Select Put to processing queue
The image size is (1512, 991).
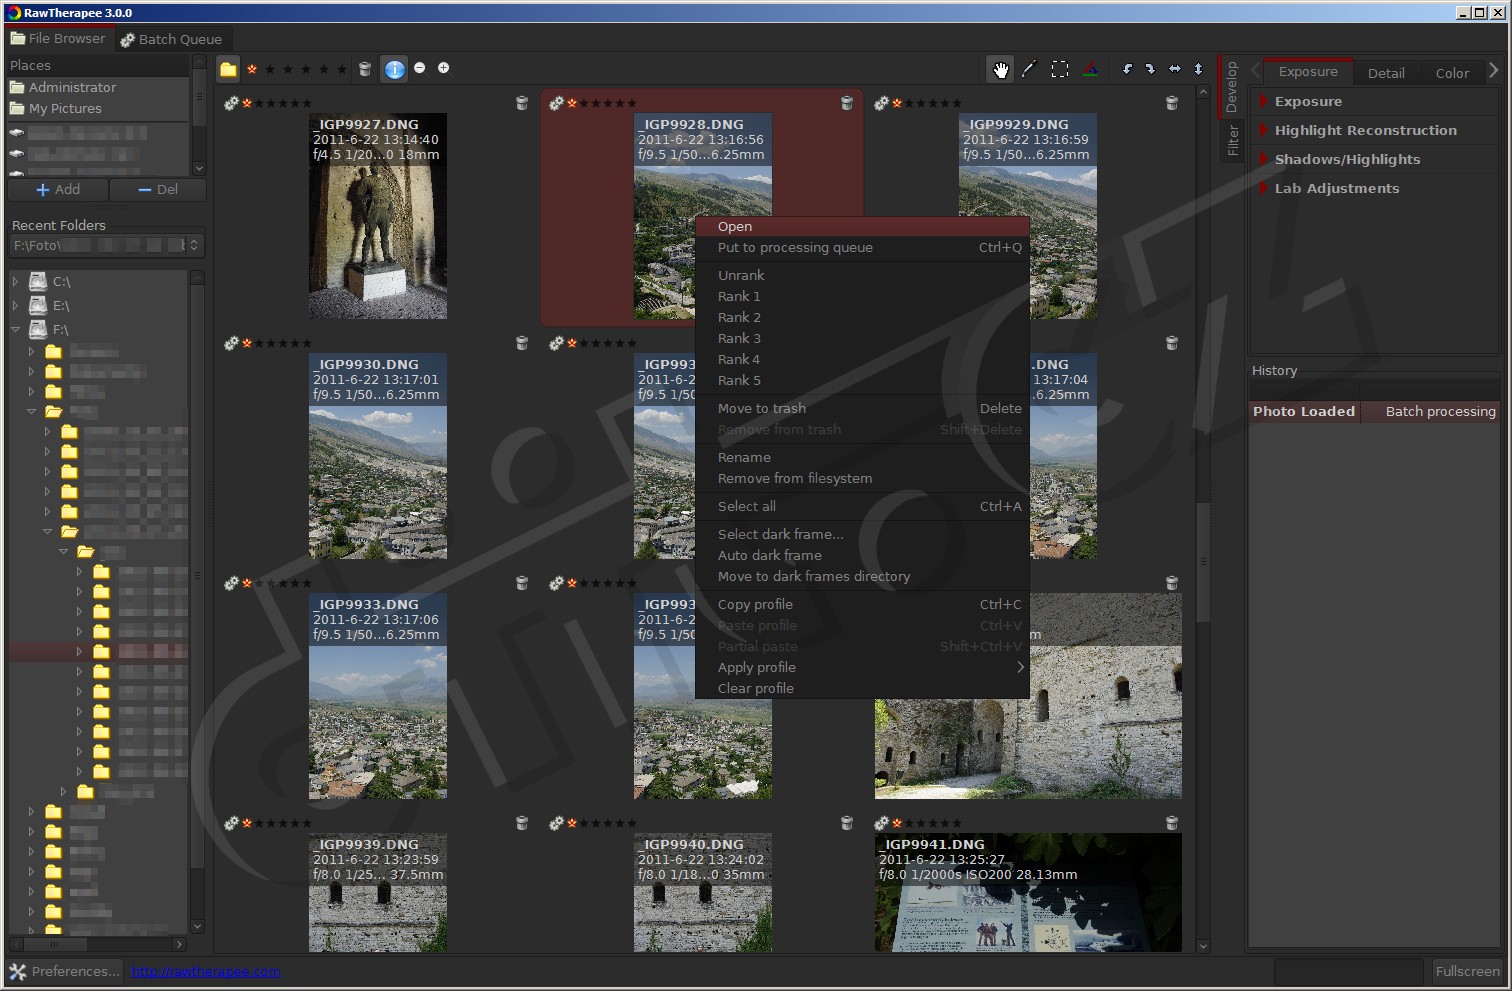click(x=862, y=247)
